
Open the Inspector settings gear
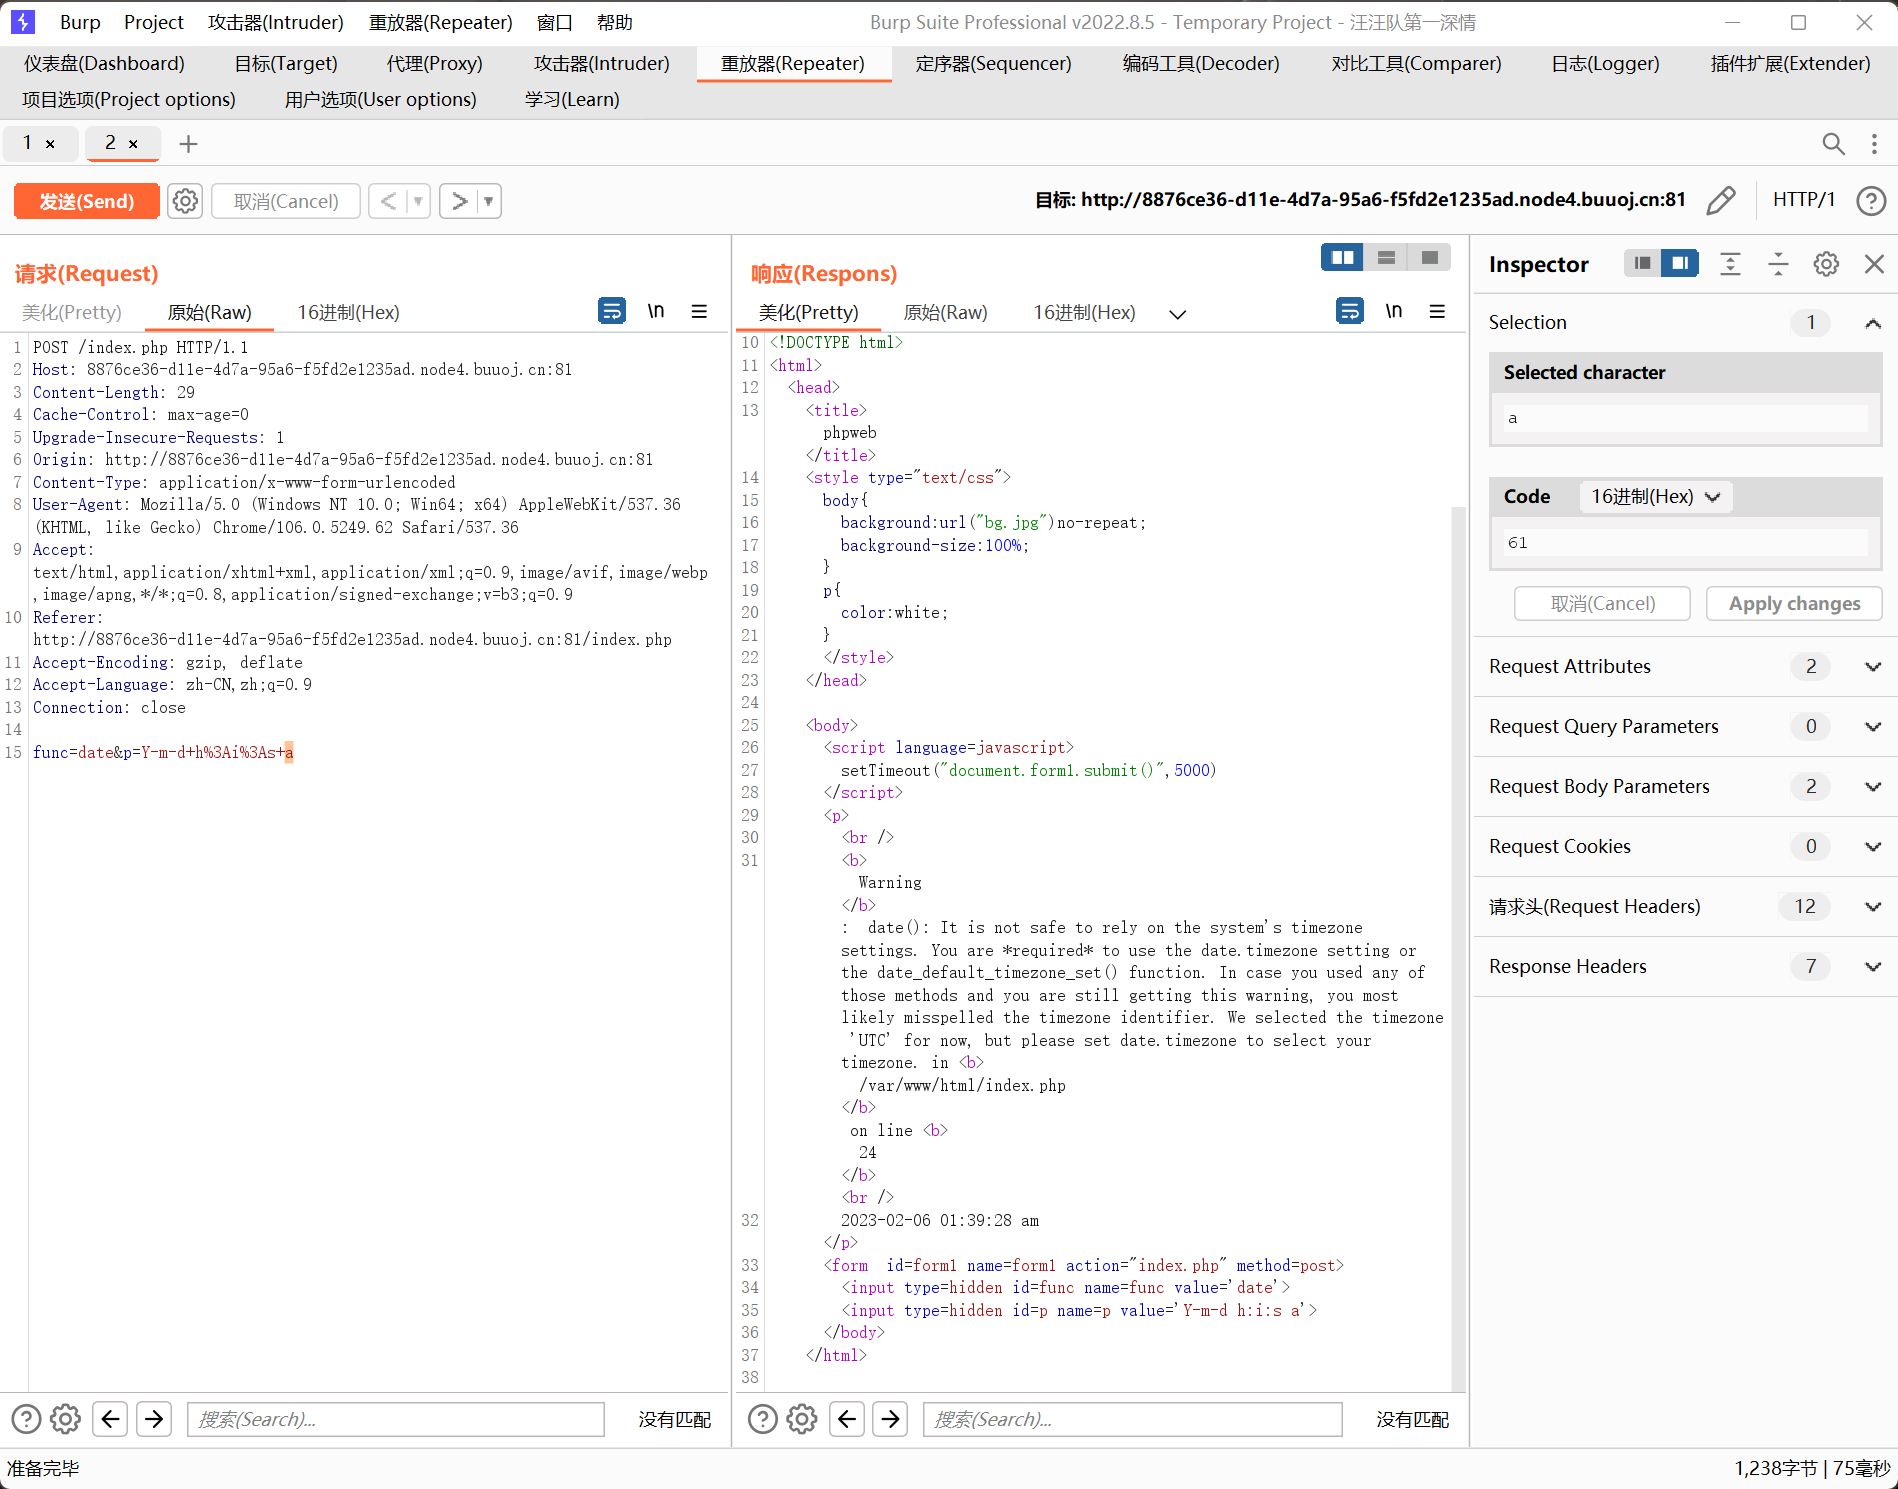click(1826, 264)
